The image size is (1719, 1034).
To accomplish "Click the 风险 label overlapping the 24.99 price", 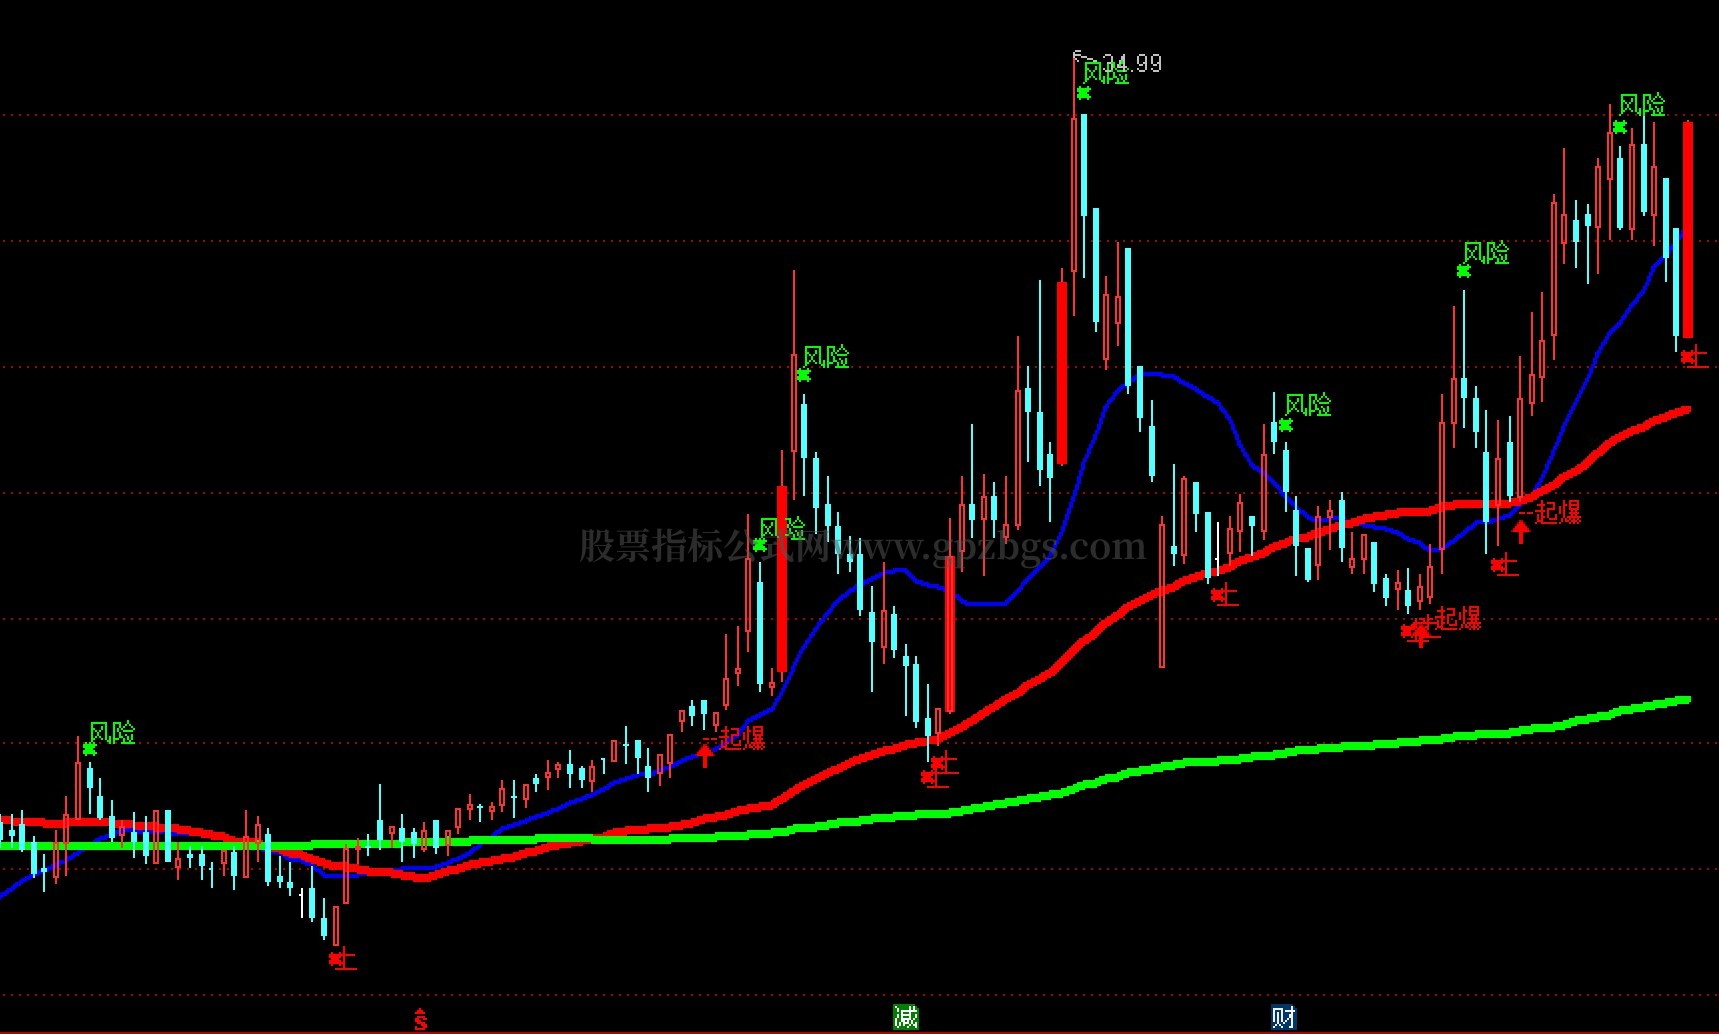I will tap(1106, 73).
